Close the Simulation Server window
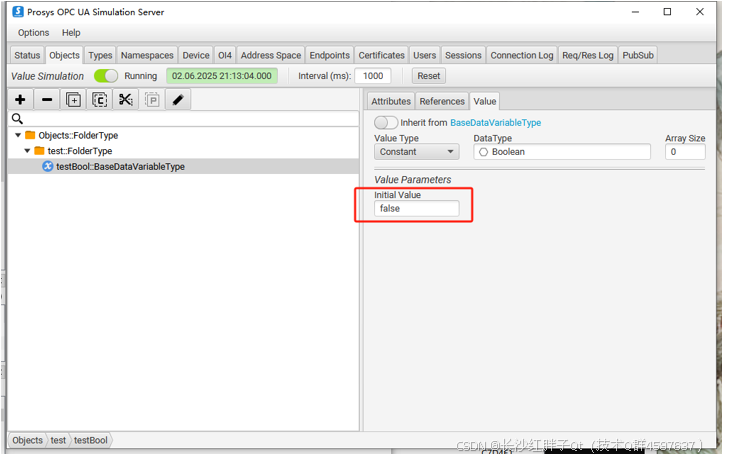Viewport: 729px width, 459px height. point(700,12)
